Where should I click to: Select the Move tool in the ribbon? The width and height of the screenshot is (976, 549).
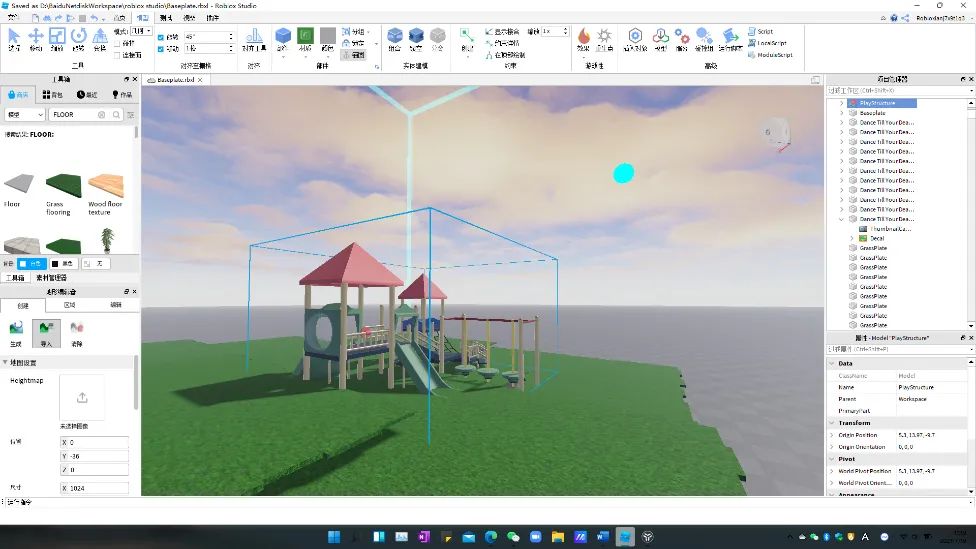tap(36, 37)
